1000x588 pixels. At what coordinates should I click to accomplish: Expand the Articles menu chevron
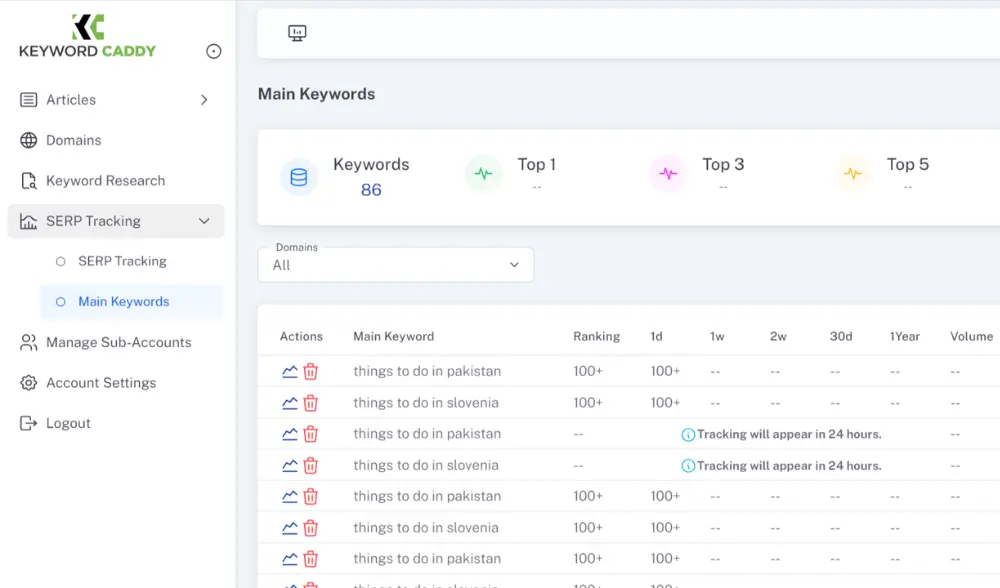click(x=204, y=100)
